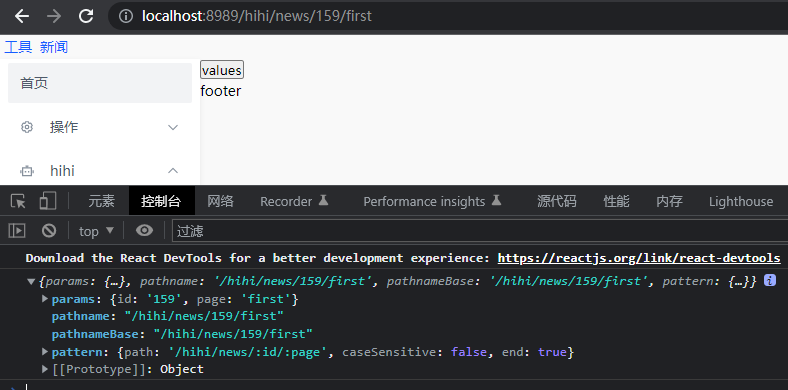This screenshot has height=390, width=788.
Task: Switch to the 源代码 tab
Action: click(556, 202)
